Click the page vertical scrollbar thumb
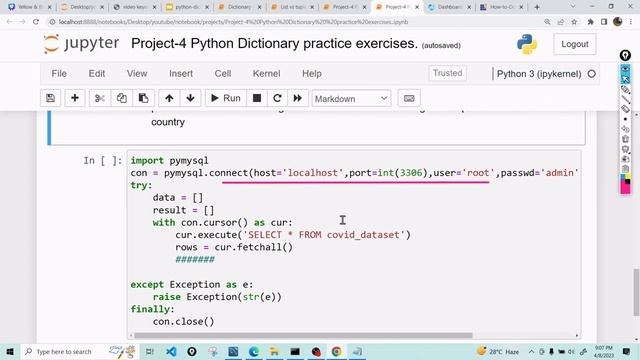Screen dimensions: 640x360 tap(636, 292)
